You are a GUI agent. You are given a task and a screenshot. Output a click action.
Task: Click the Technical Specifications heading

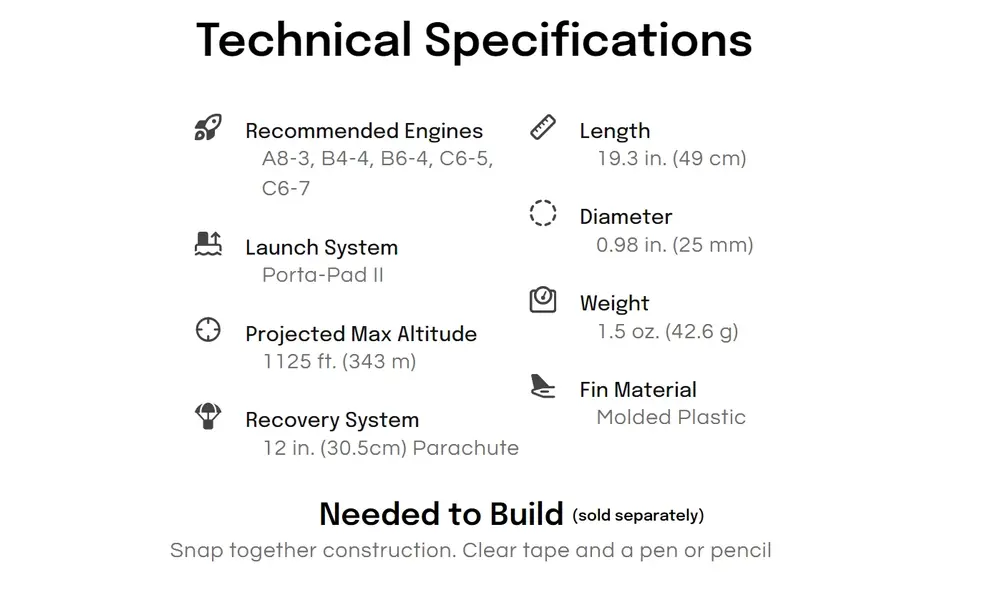[474, 40]
